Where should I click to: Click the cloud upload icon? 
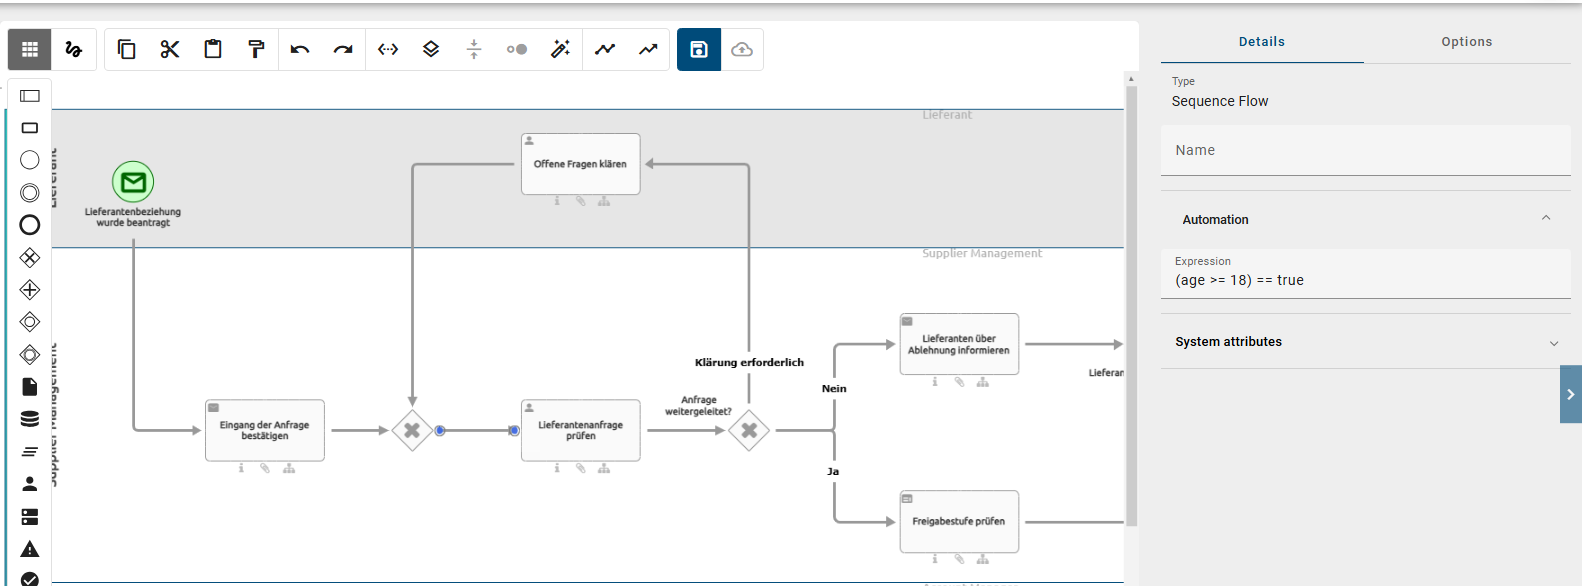point(742,49)
